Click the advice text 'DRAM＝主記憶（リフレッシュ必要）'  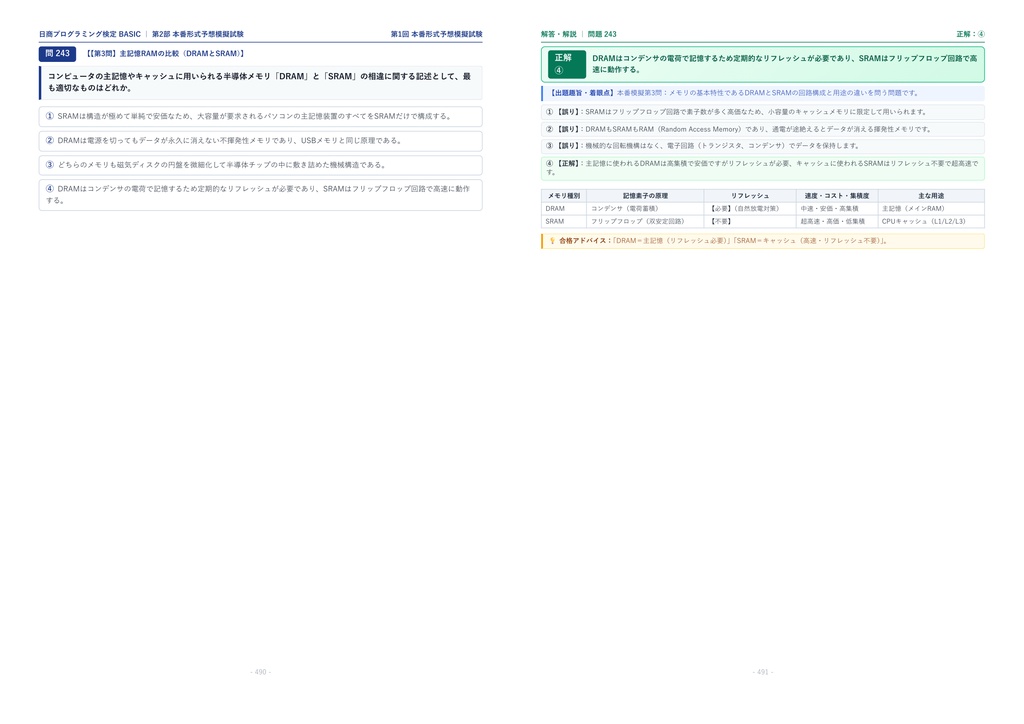[x=673, y=241]
